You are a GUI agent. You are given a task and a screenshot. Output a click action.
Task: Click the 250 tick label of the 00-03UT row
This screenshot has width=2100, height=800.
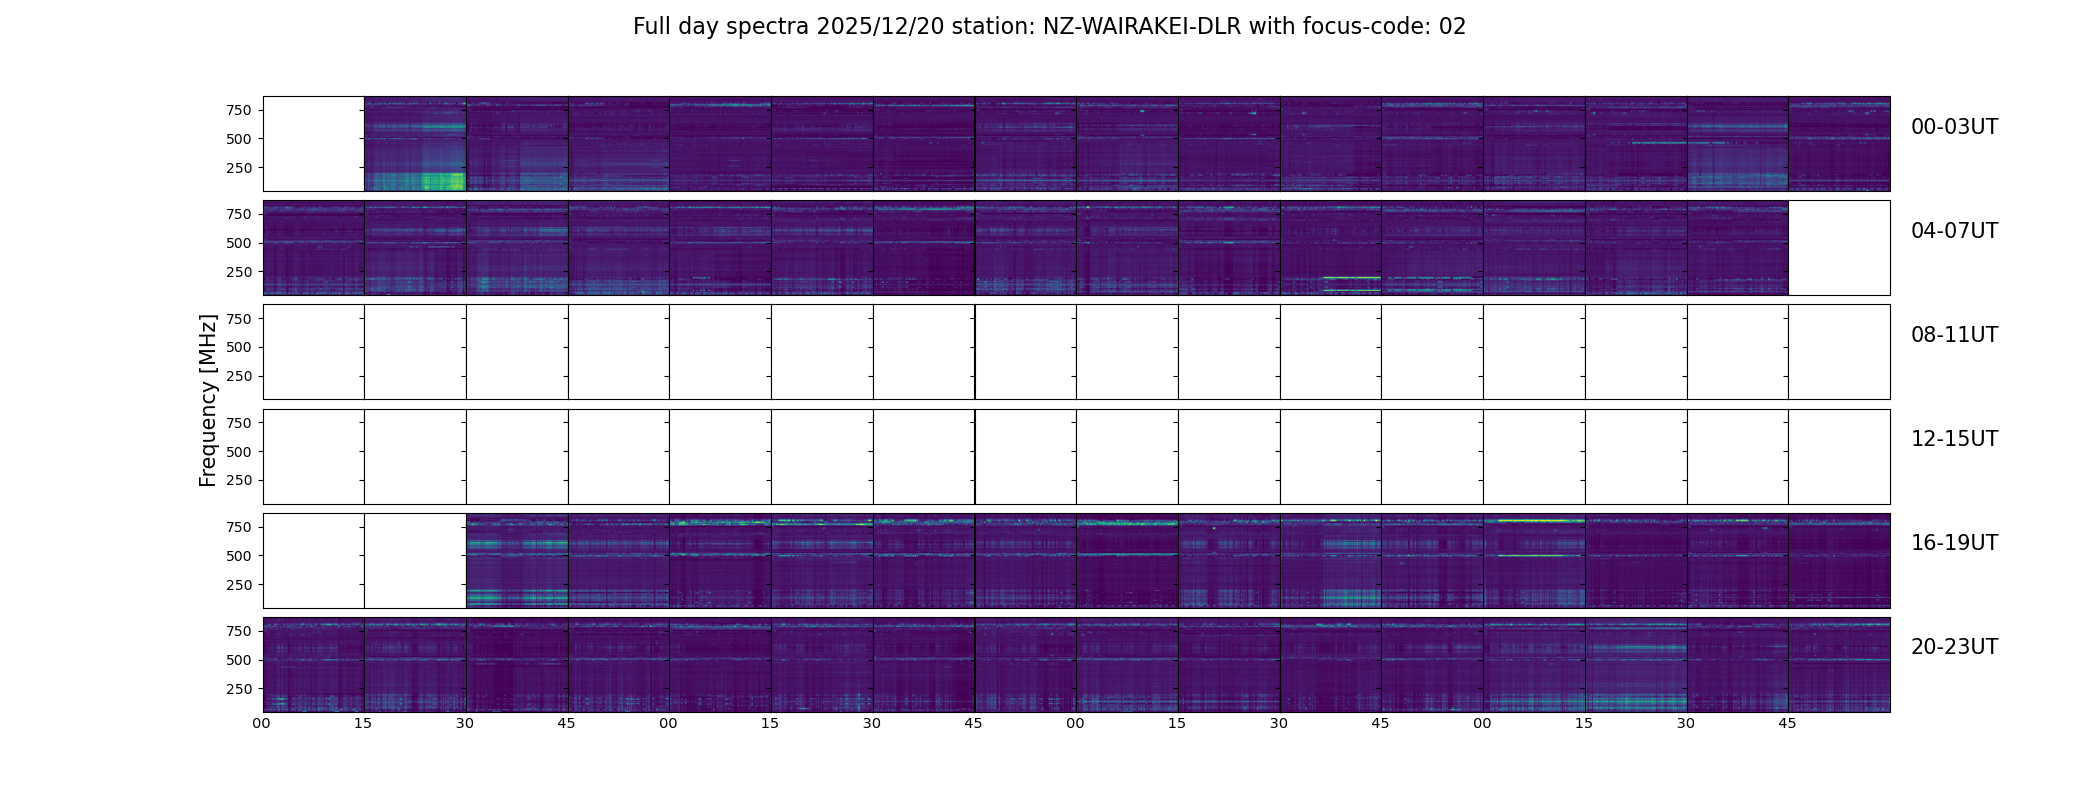(x=238, y=168)
